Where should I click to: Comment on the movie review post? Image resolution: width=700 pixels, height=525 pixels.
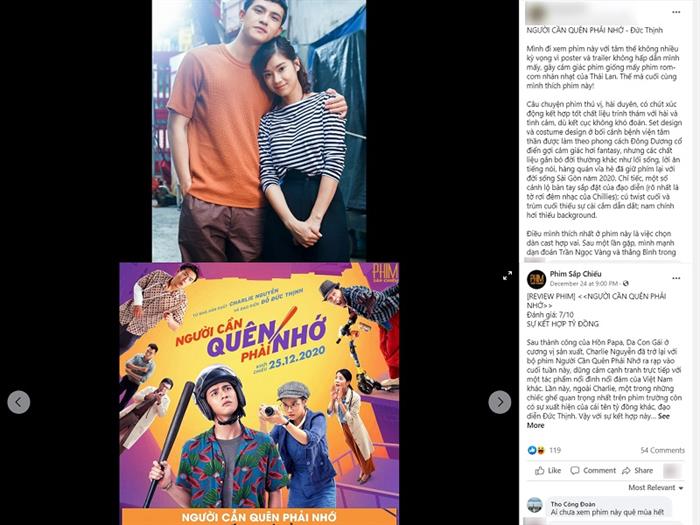tap(593, 471)
